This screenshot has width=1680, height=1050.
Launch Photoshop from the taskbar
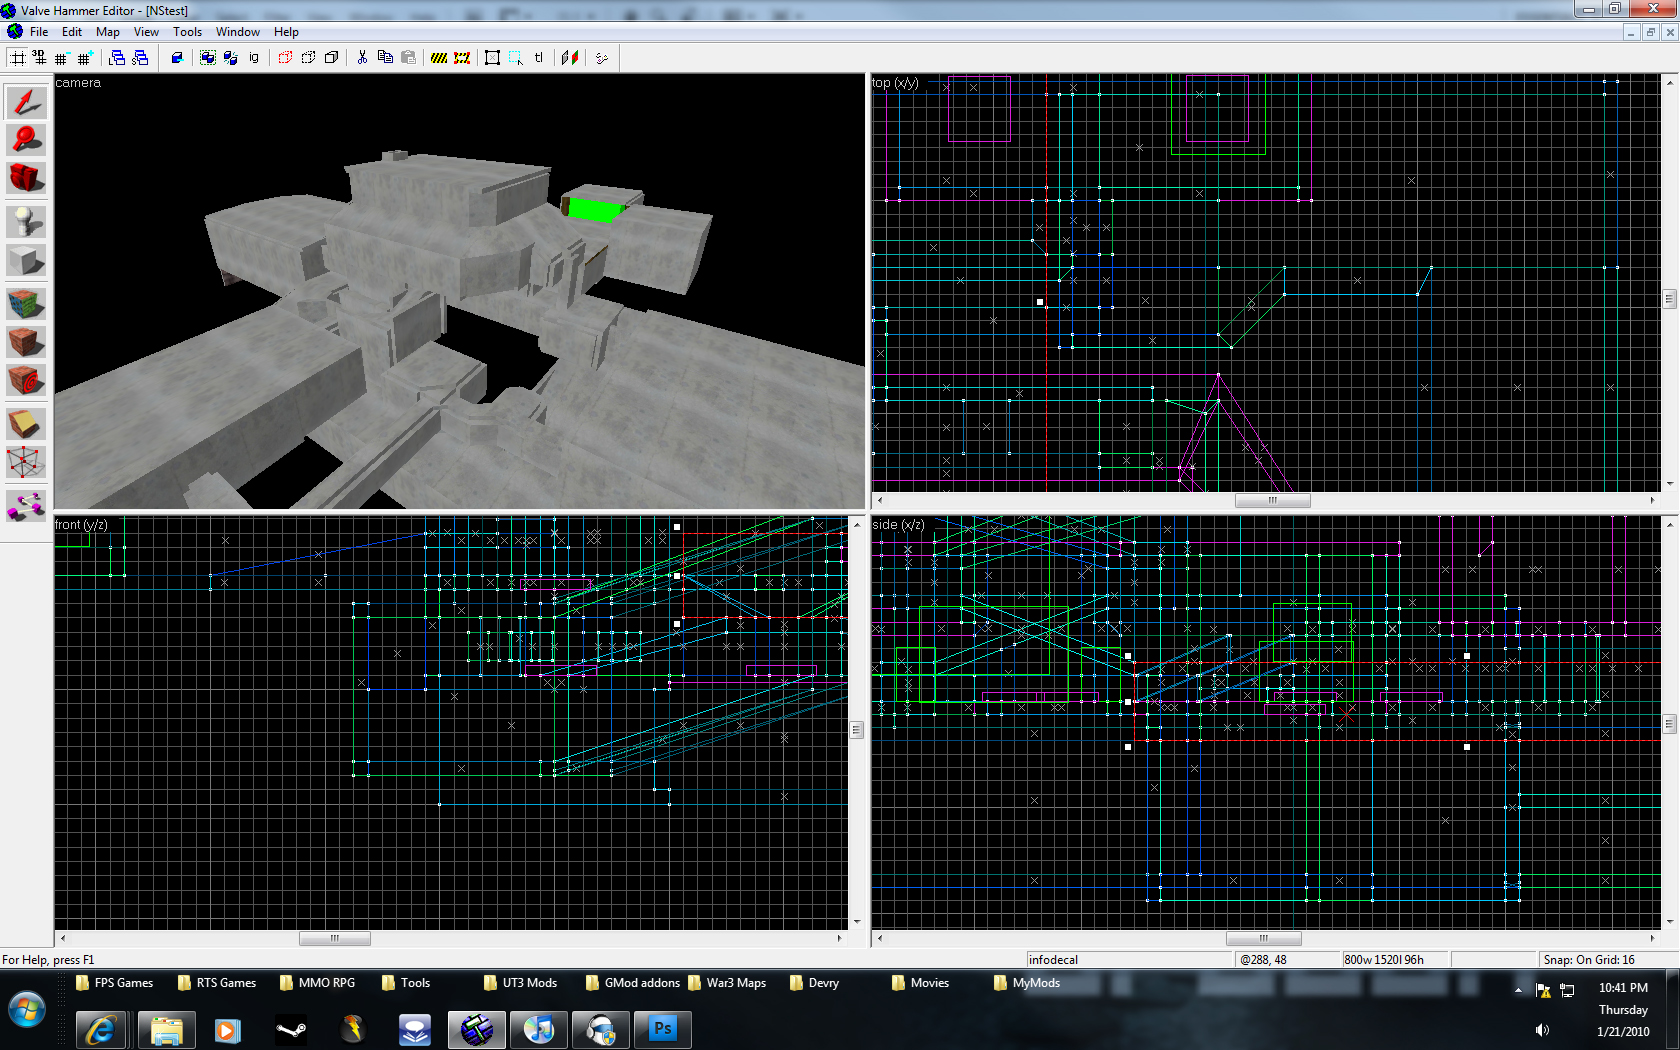[x=662, y=1029]
